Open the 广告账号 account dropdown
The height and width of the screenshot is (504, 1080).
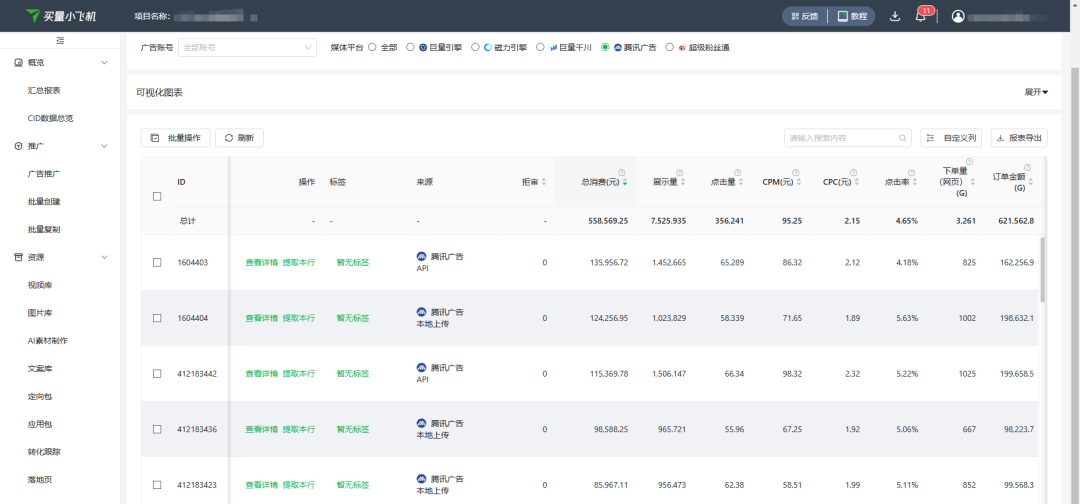click(247, 48)
